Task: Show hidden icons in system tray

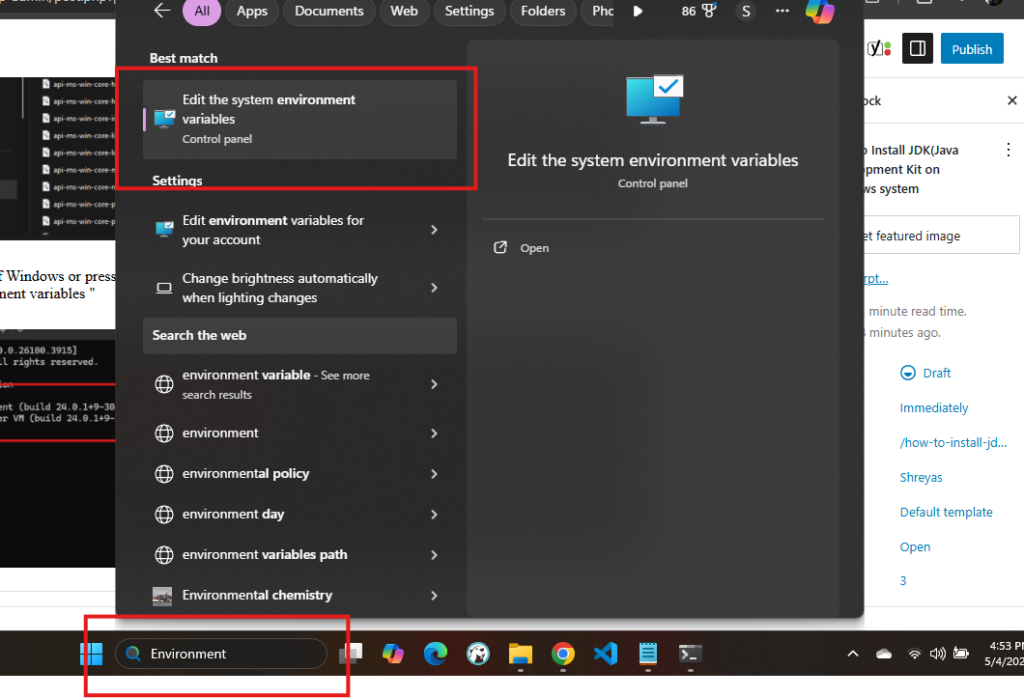Action: point(852,654)
